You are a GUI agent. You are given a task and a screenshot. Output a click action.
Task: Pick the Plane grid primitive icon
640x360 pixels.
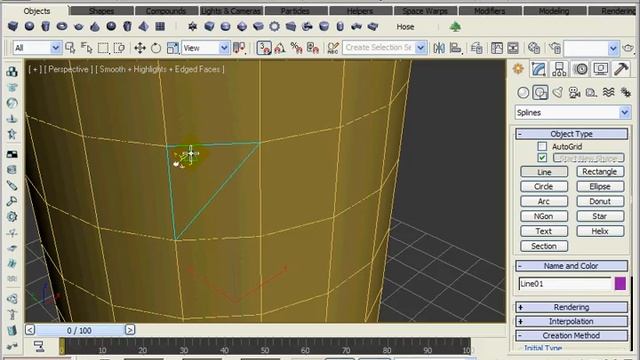coord(160,27)
